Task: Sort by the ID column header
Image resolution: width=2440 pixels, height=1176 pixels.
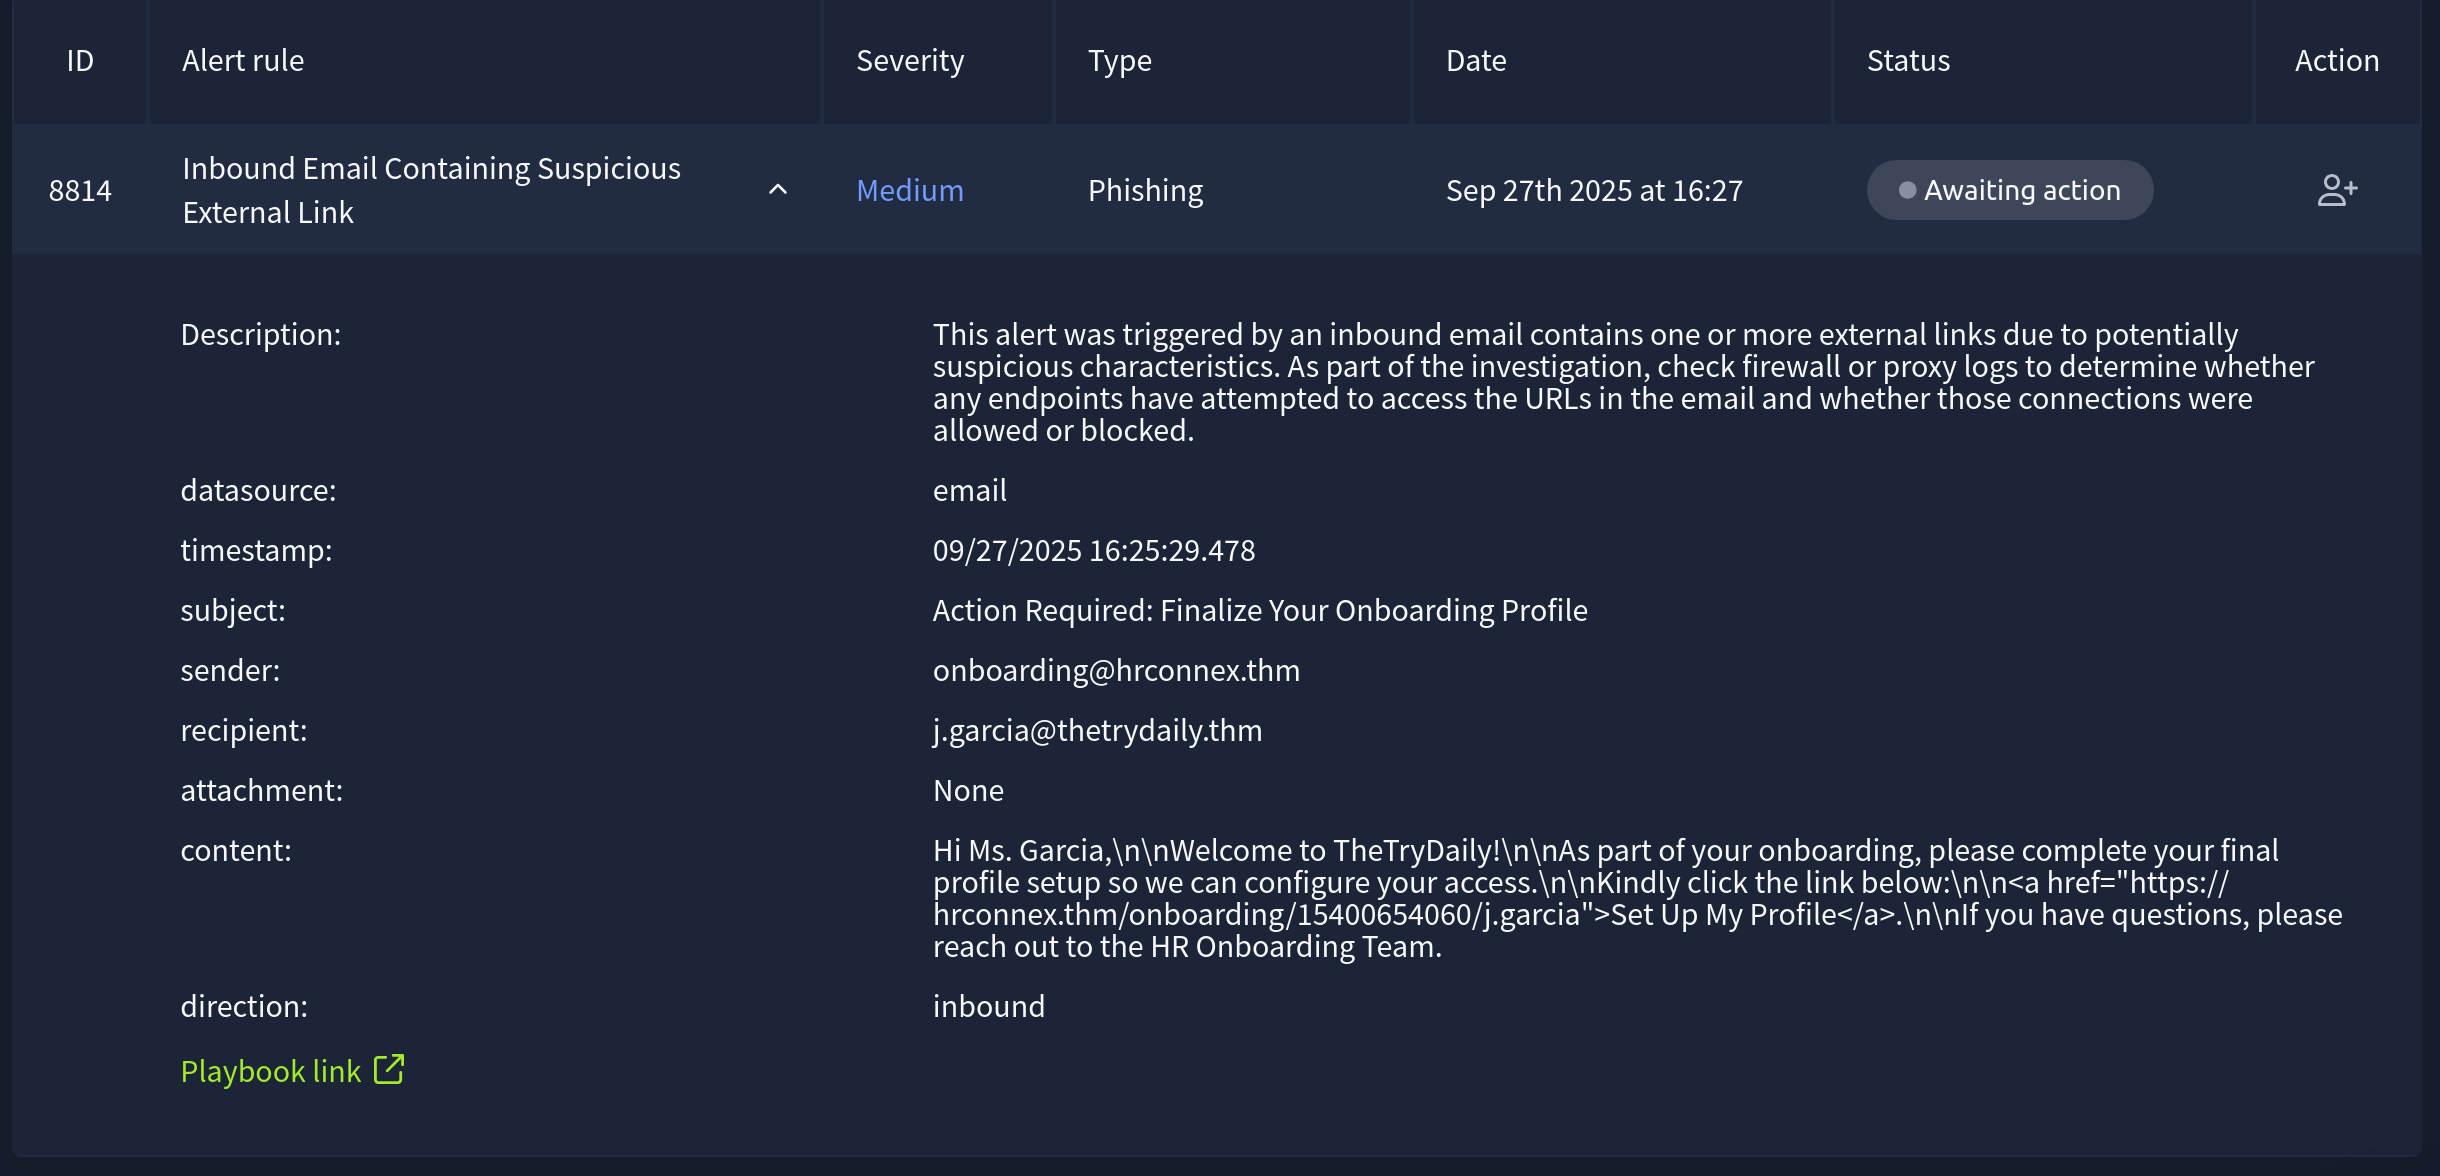Action: point(80,61)
